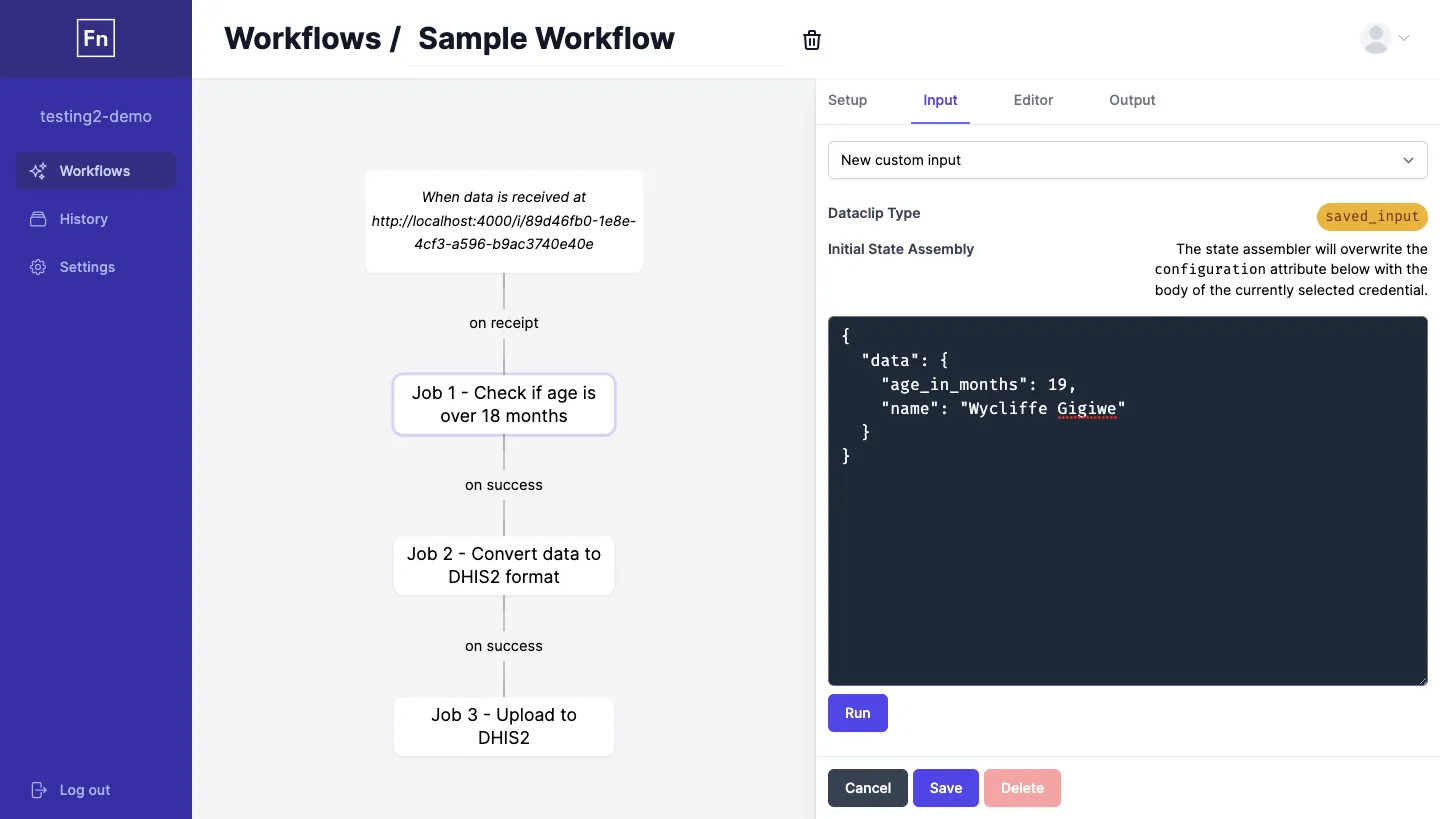Switch to the Editor tab
Image resolution: width=1440 pixels, height=819 pixels.
tap(1033, 100)
